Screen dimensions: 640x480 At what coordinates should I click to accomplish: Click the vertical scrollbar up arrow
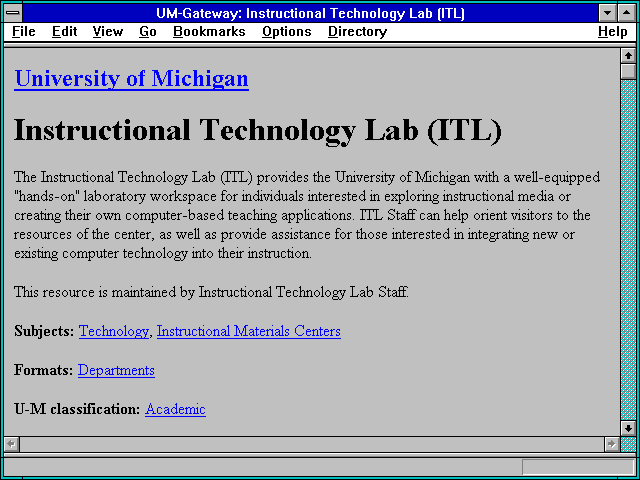click(x=628, y=56)
